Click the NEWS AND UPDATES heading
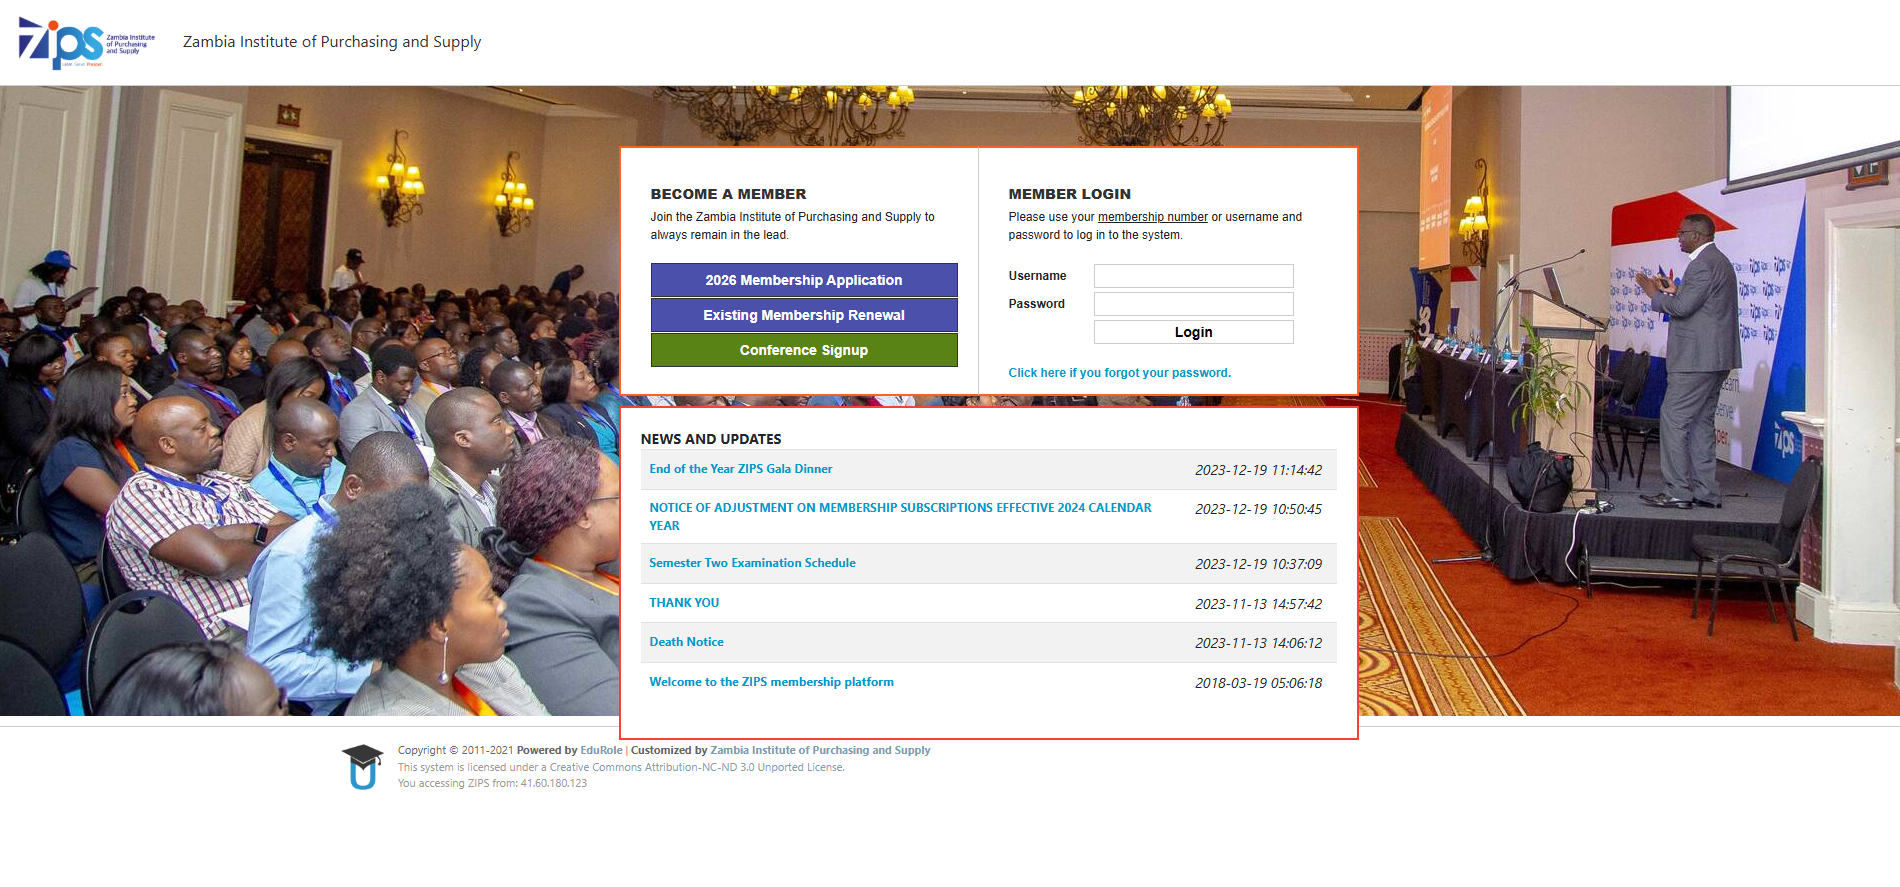The image size is (1900, 887). [x=711, y=439]
